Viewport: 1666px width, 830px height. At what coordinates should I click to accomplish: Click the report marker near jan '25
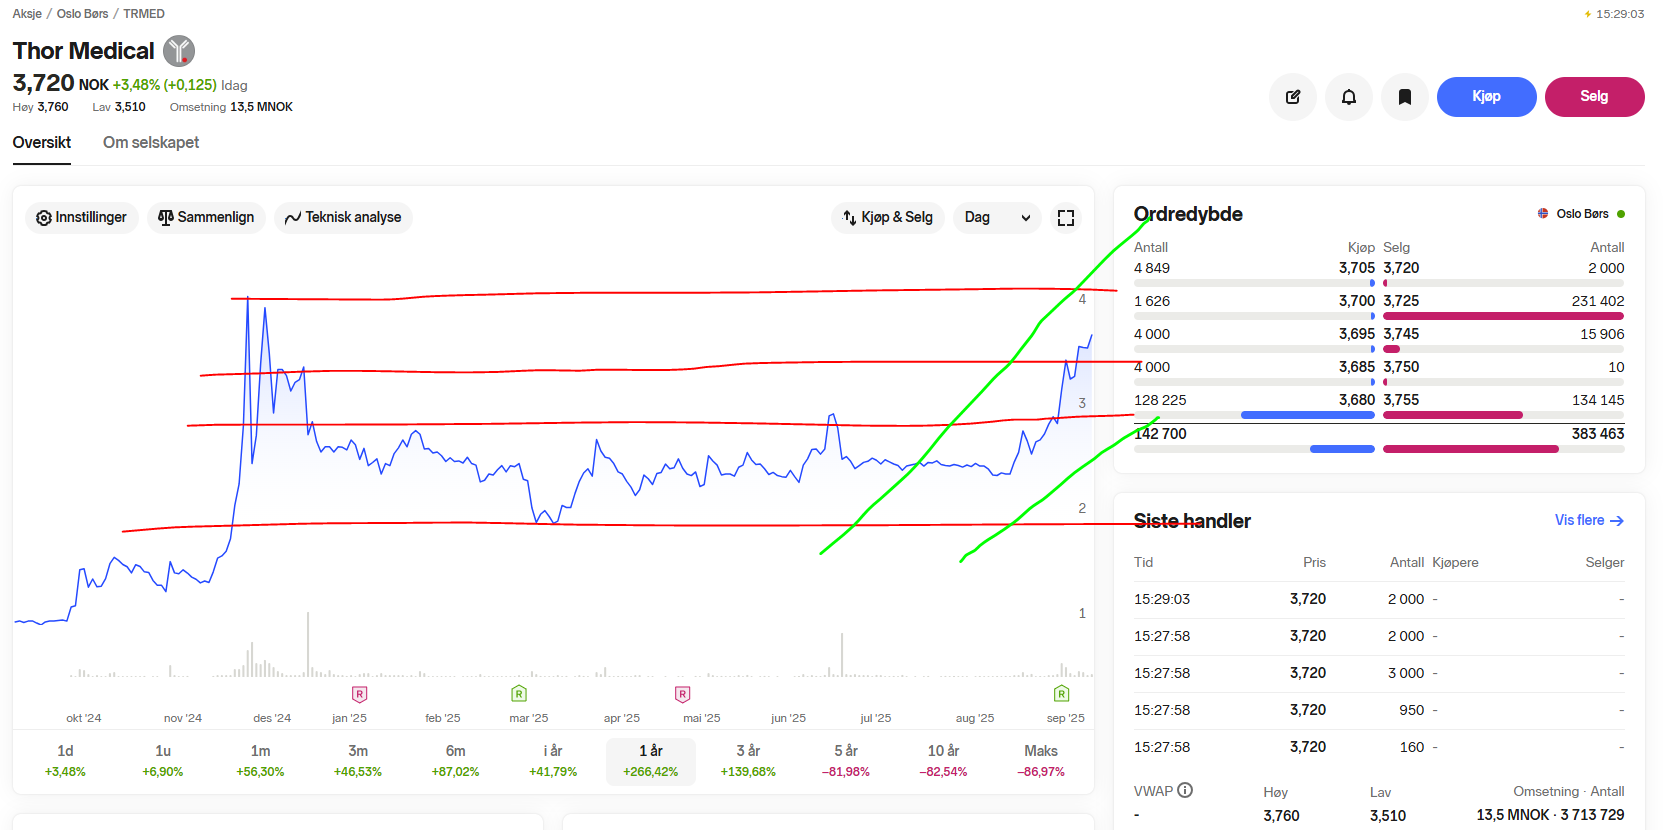359,694
